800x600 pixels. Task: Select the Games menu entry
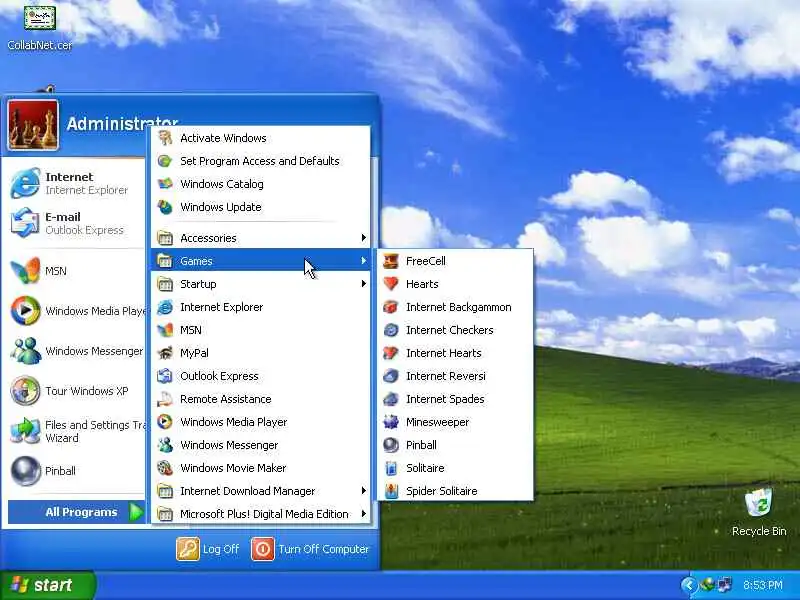pos(261,261)
